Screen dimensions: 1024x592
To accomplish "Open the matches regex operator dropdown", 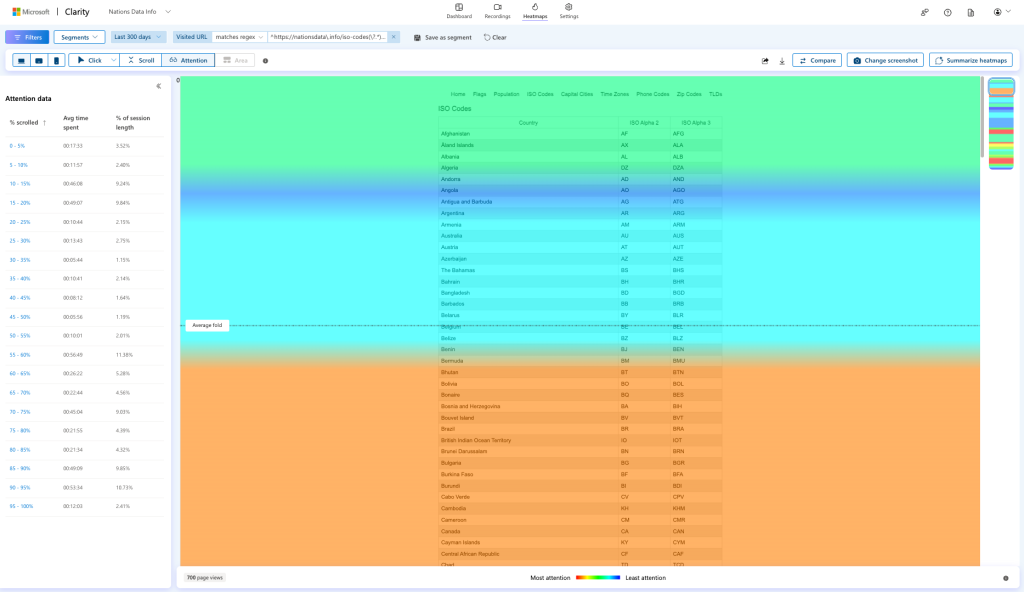I will 239,37.
